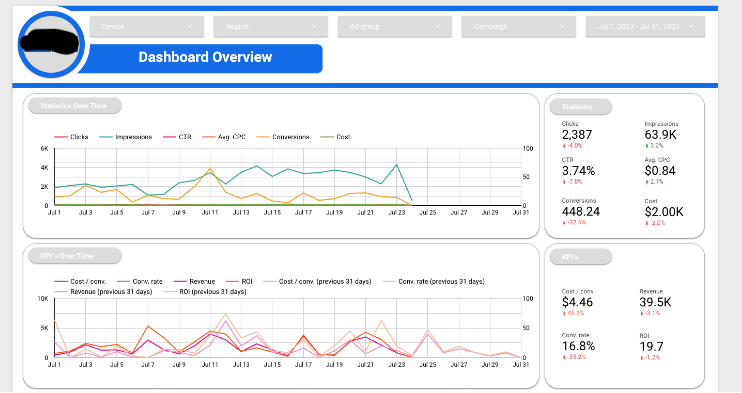Viewport: 742px width, 393px height.
Task: Expand the Campaign filter dropdown
Action: pos(519,27)
